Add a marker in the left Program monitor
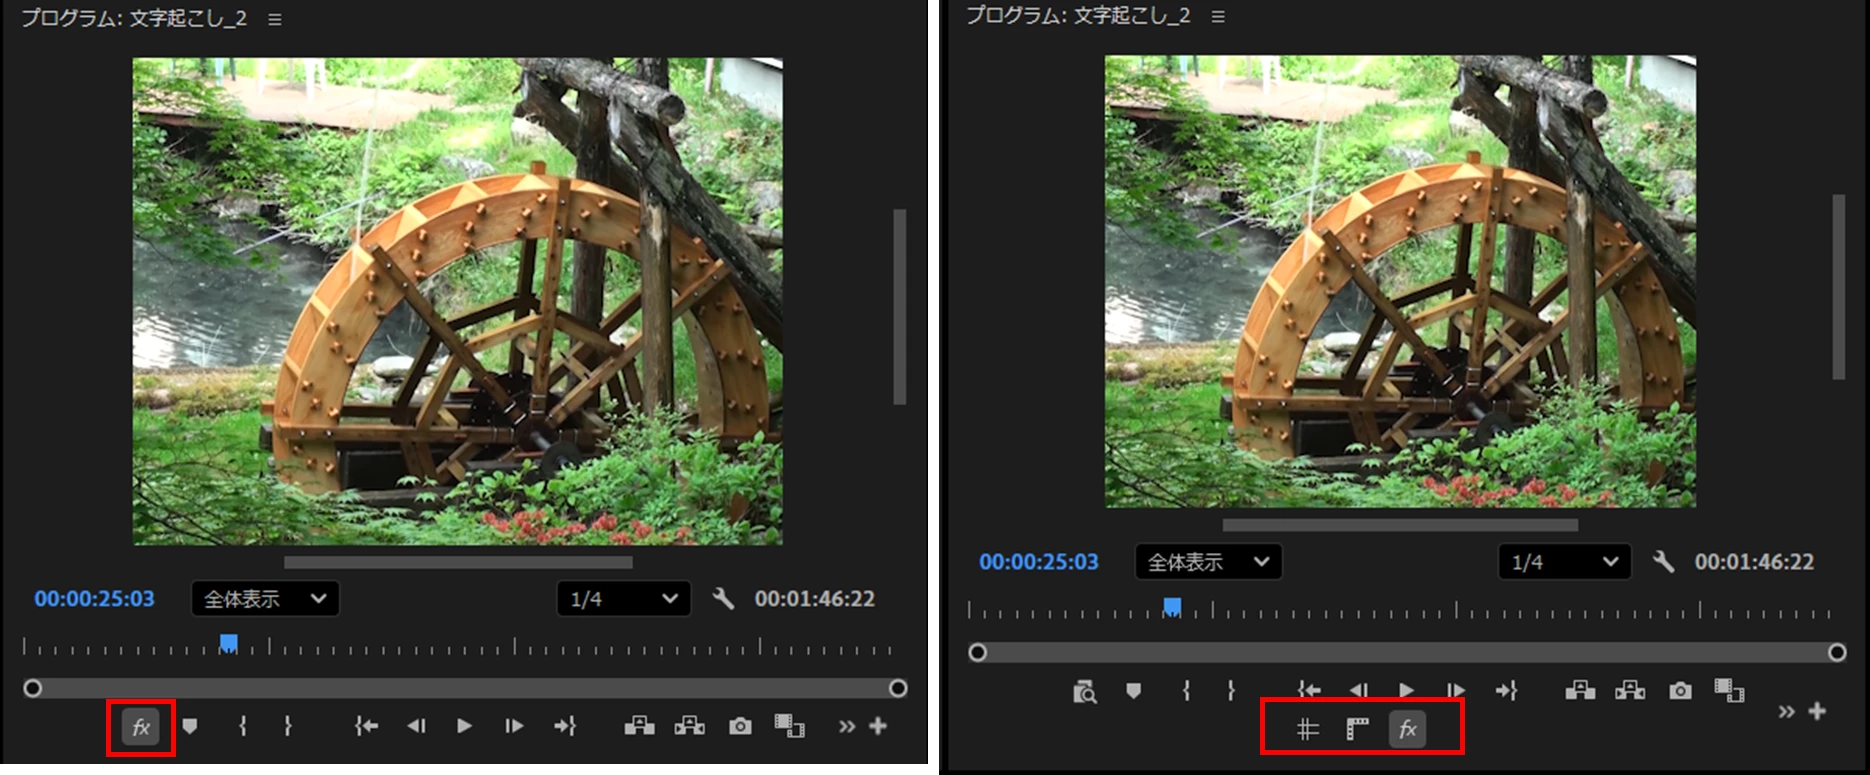This screenshot has width=1870, height=775. tap(190, 726)
